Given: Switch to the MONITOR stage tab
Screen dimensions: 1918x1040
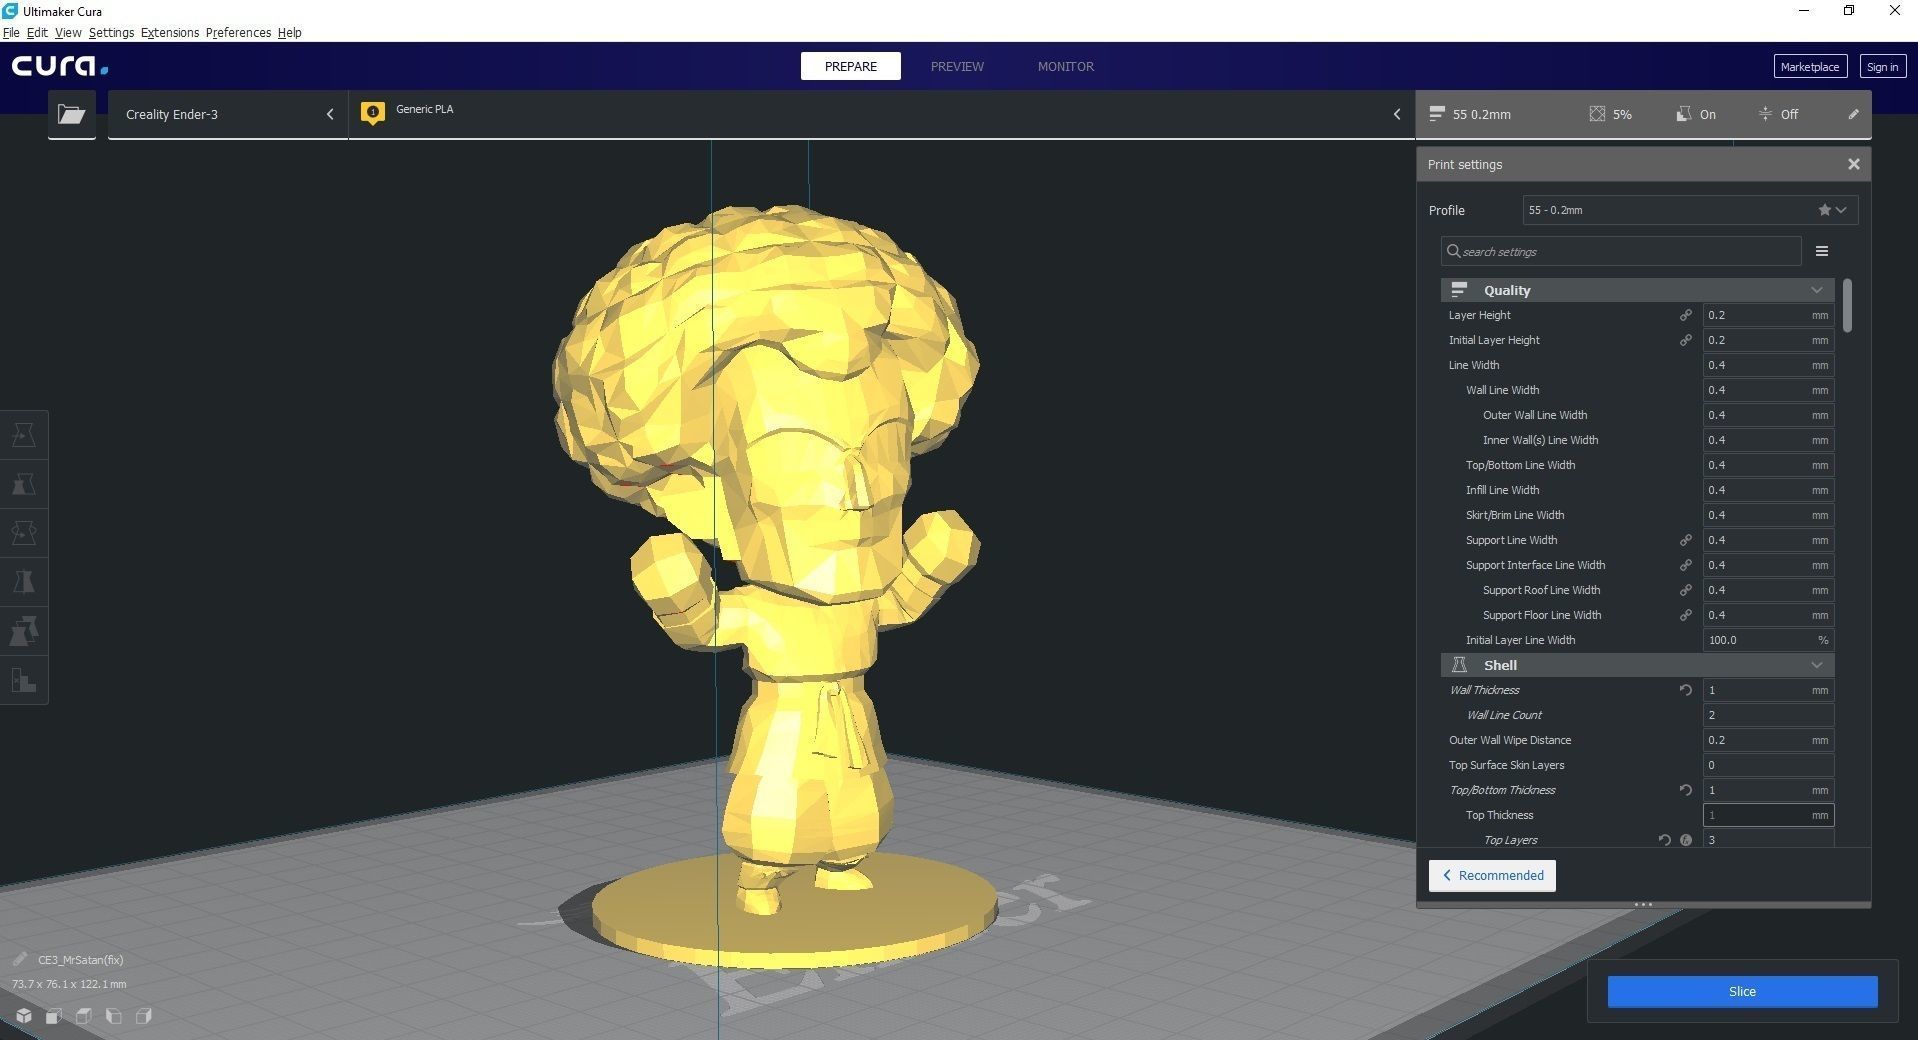Looking at the screenshot, I should pyautogui.click(x=1065, y=66).
